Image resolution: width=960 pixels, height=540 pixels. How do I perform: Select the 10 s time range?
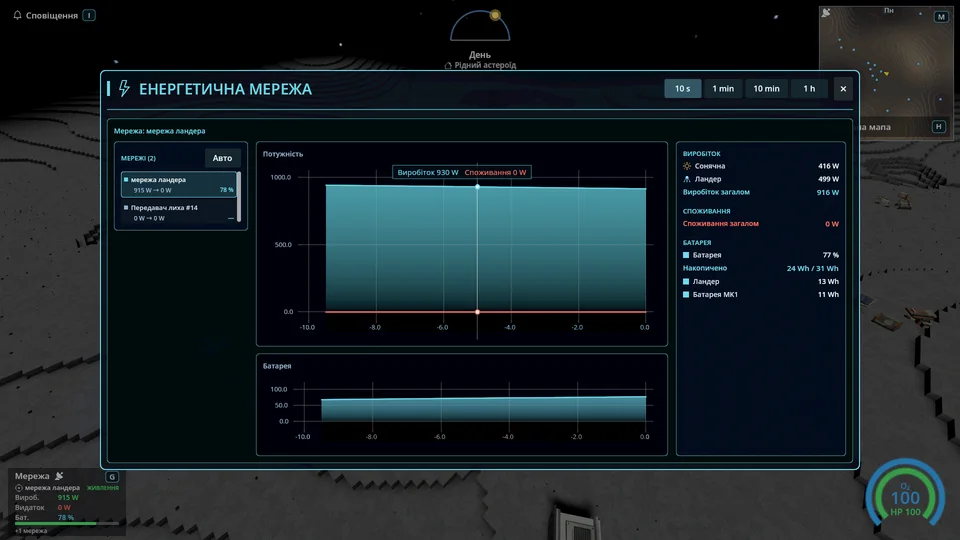click(683, 89)
